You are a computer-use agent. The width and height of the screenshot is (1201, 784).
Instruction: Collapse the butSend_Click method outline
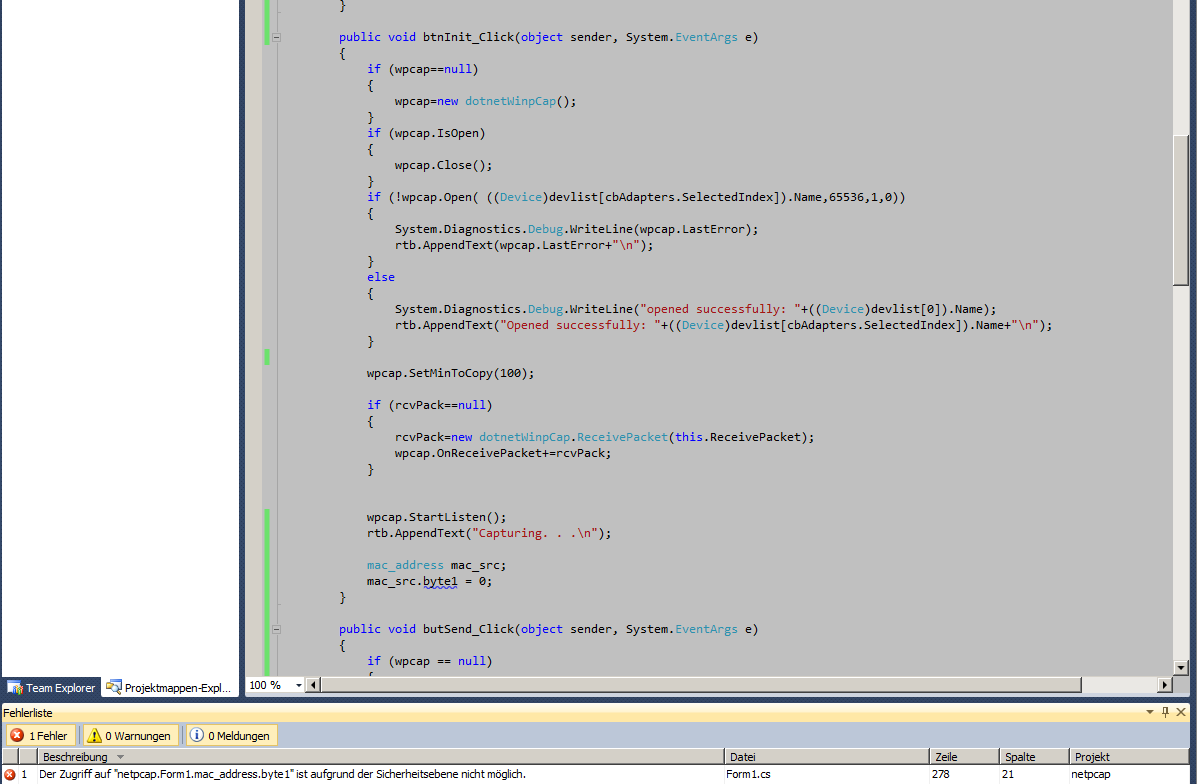point(276,629)
